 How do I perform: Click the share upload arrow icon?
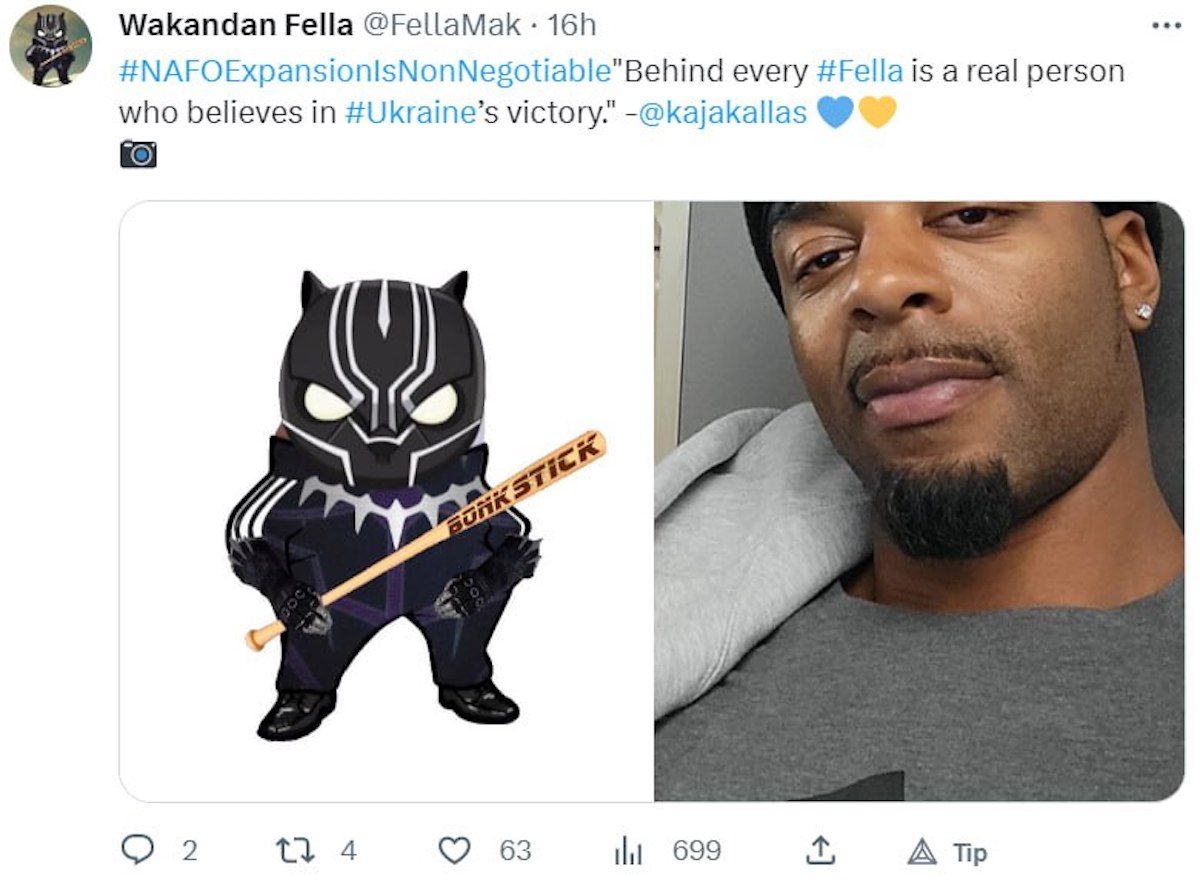(x=819, y=850)
